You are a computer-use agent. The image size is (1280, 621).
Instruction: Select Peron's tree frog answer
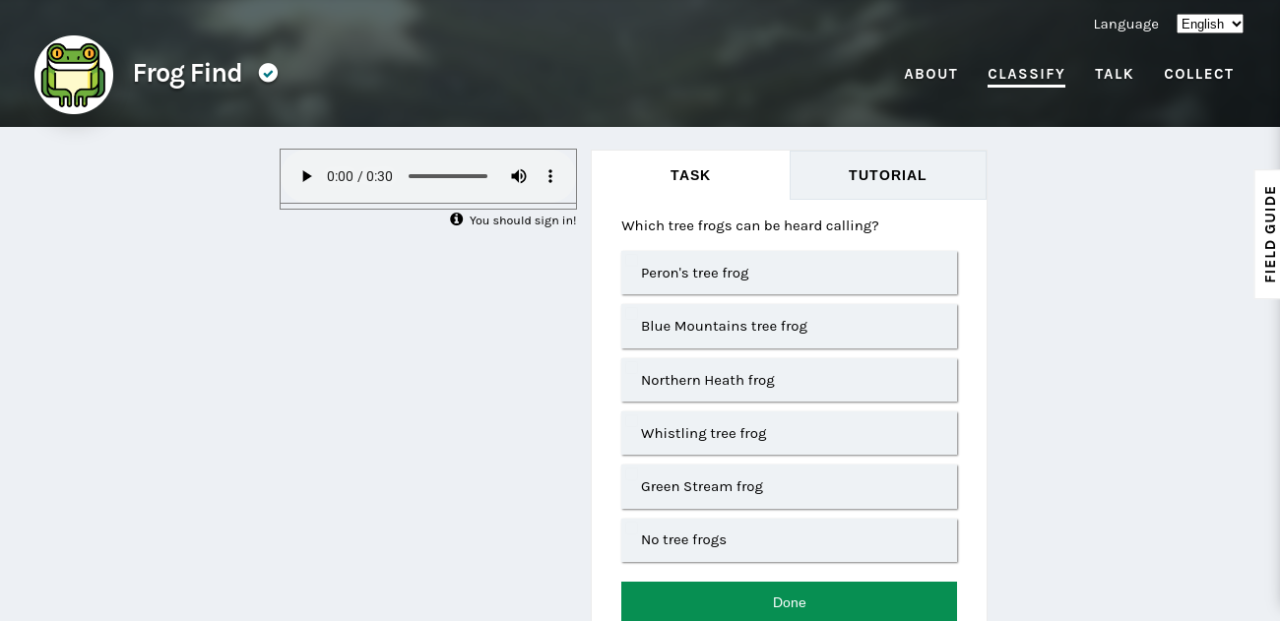(x=788, y=273)
